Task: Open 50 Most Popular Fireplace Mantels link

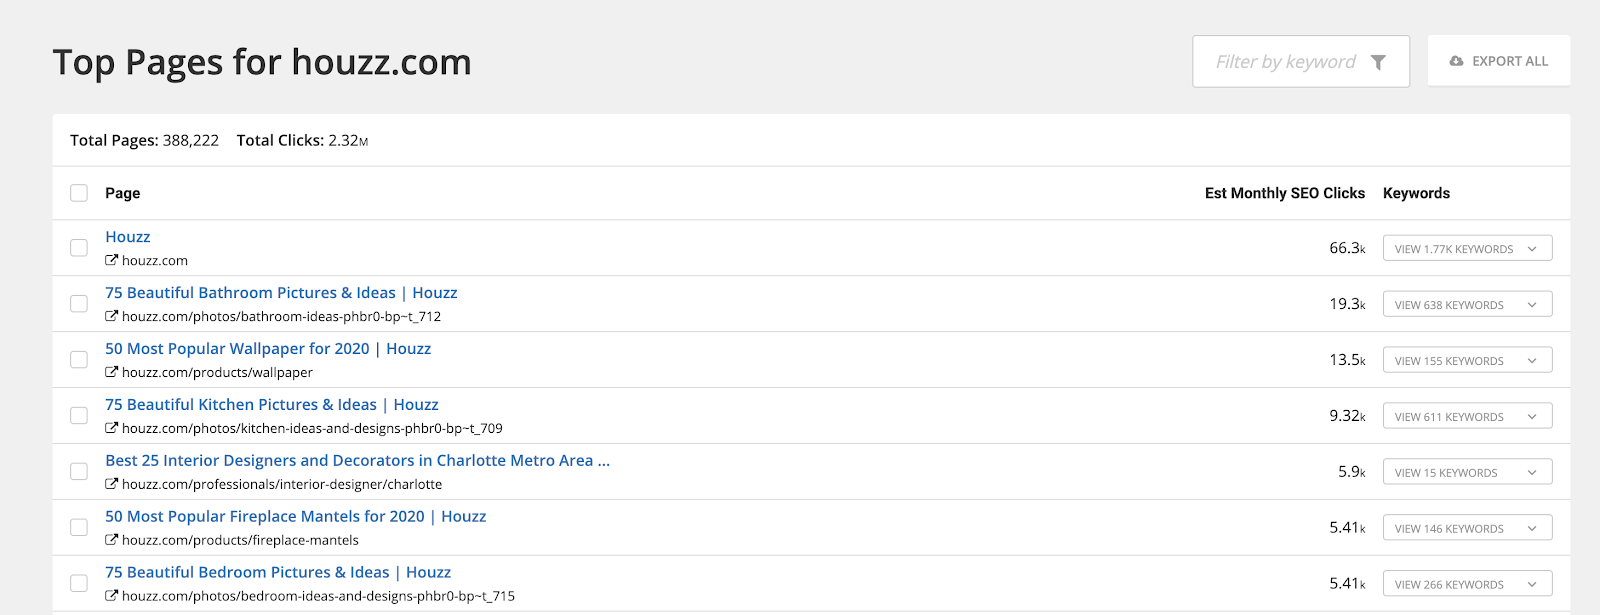Action: coord(296,517)
